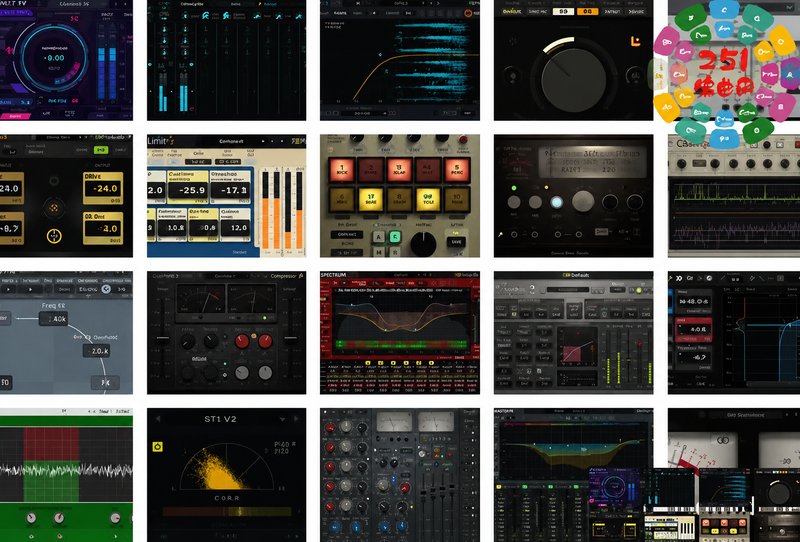800x542 pixels.
Task: Click the left arrow in ST1 V2 header
Action: (158, 419)
